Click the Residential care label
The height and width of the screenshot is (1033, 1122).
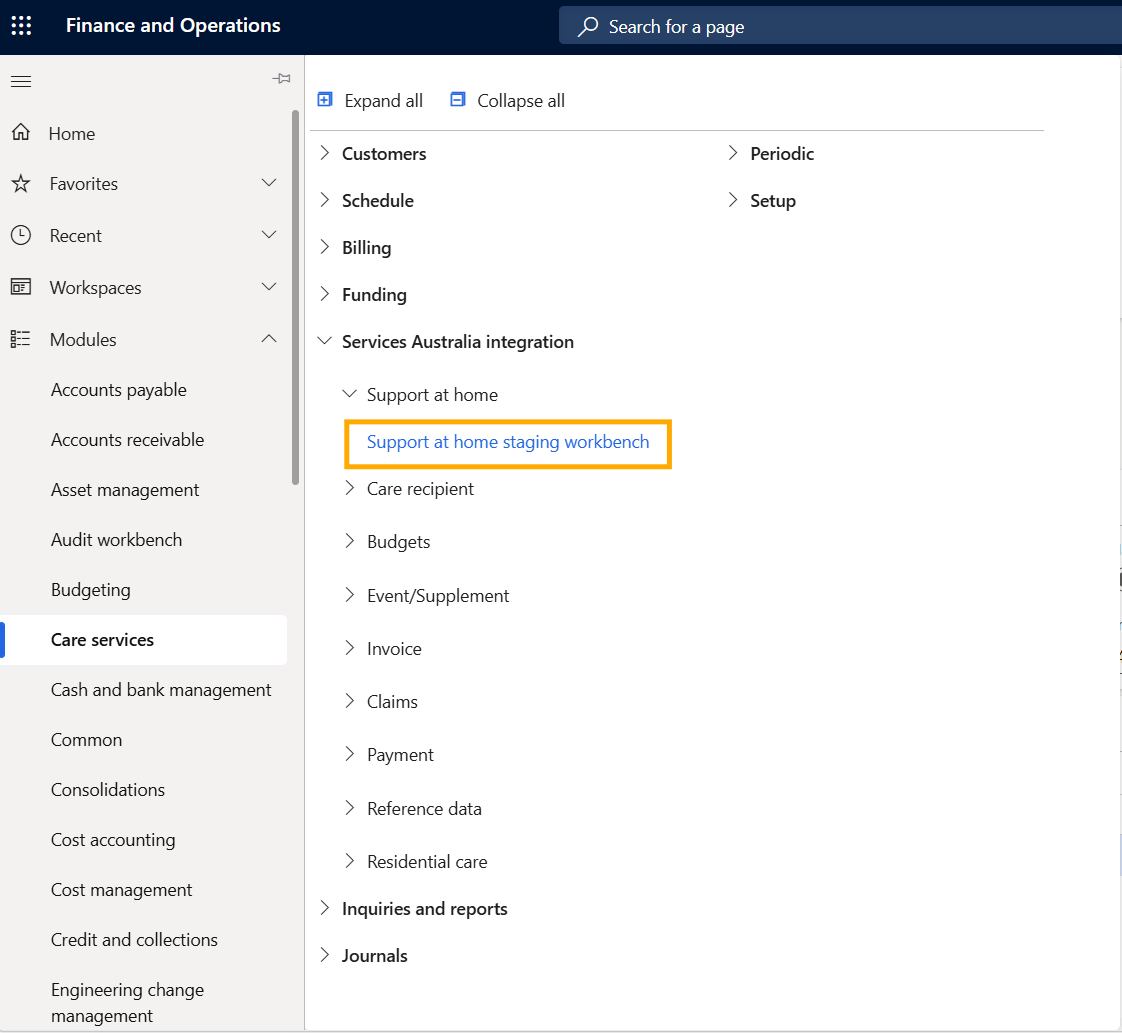click(427, 861)
